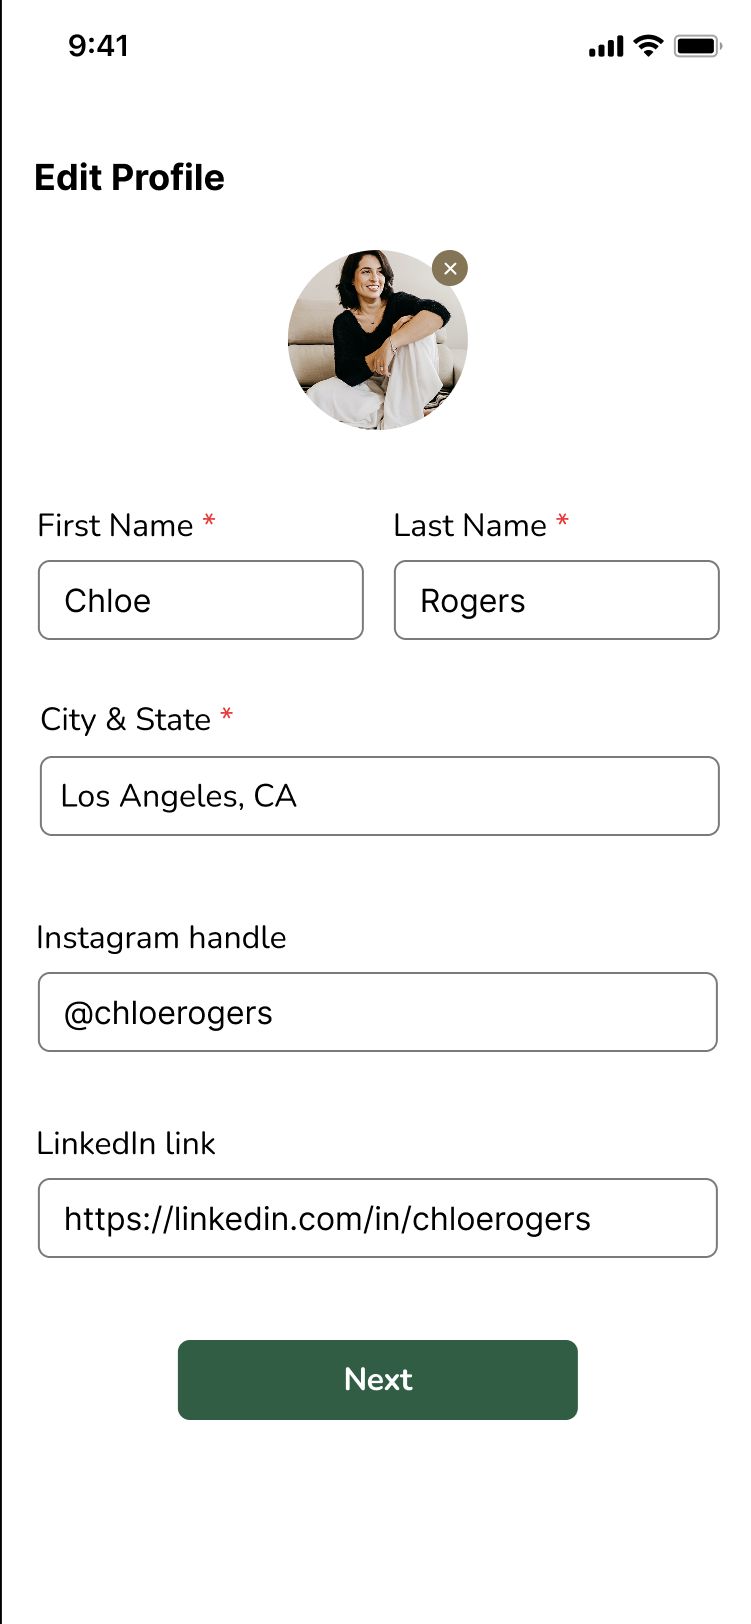Click the LinkedIn link label
Image resolution: width=751 pixels, height=1624 pixels.
pyautogui.click(x=126, y=1144)
